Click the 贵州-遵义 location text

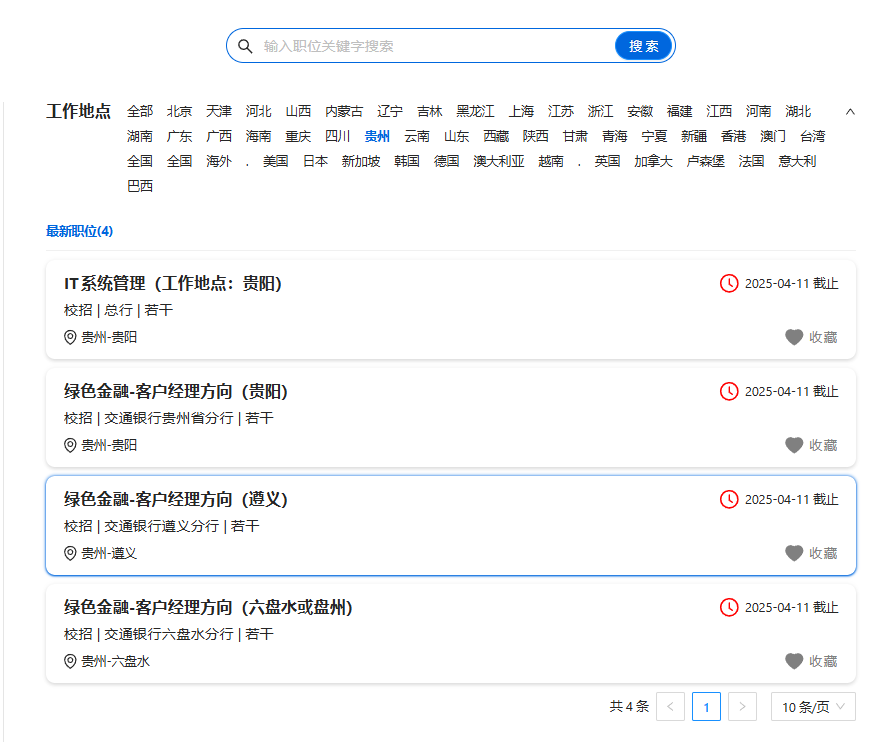coord(109,554)
